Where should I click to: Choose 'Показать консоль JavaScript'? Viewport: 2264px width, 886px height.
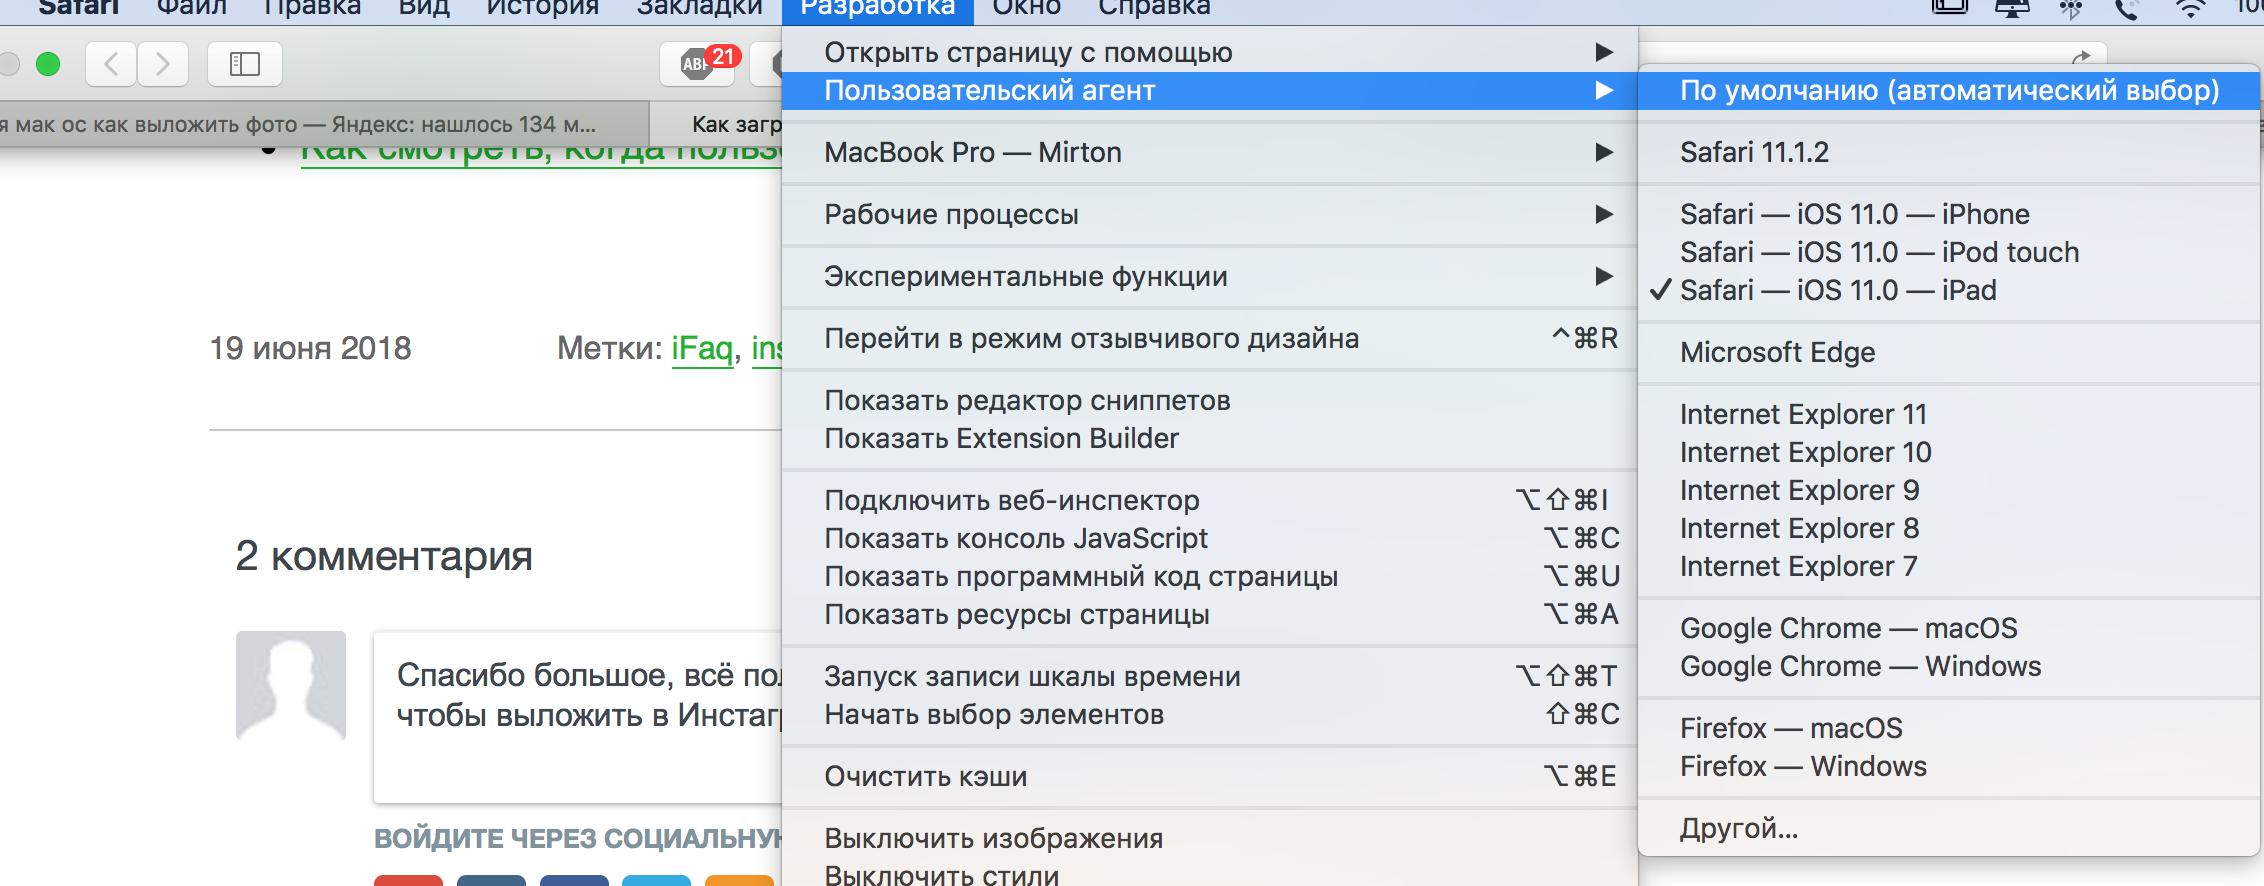coord(1209,538)
